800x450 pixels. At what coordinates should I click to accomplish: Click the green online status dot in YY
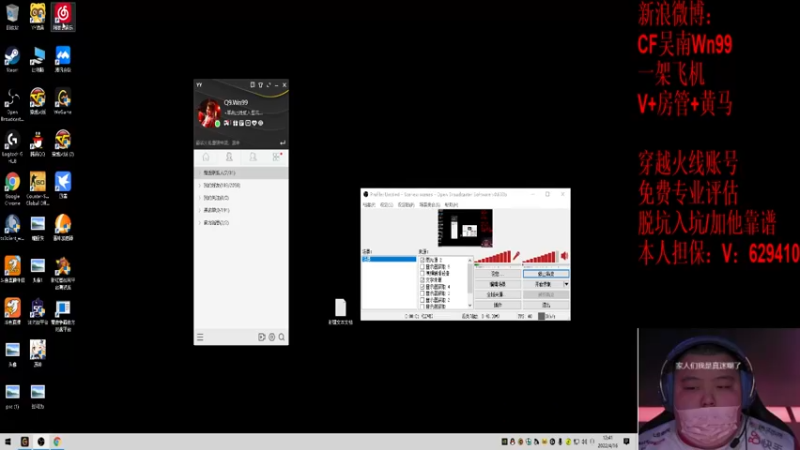(218, 123)
